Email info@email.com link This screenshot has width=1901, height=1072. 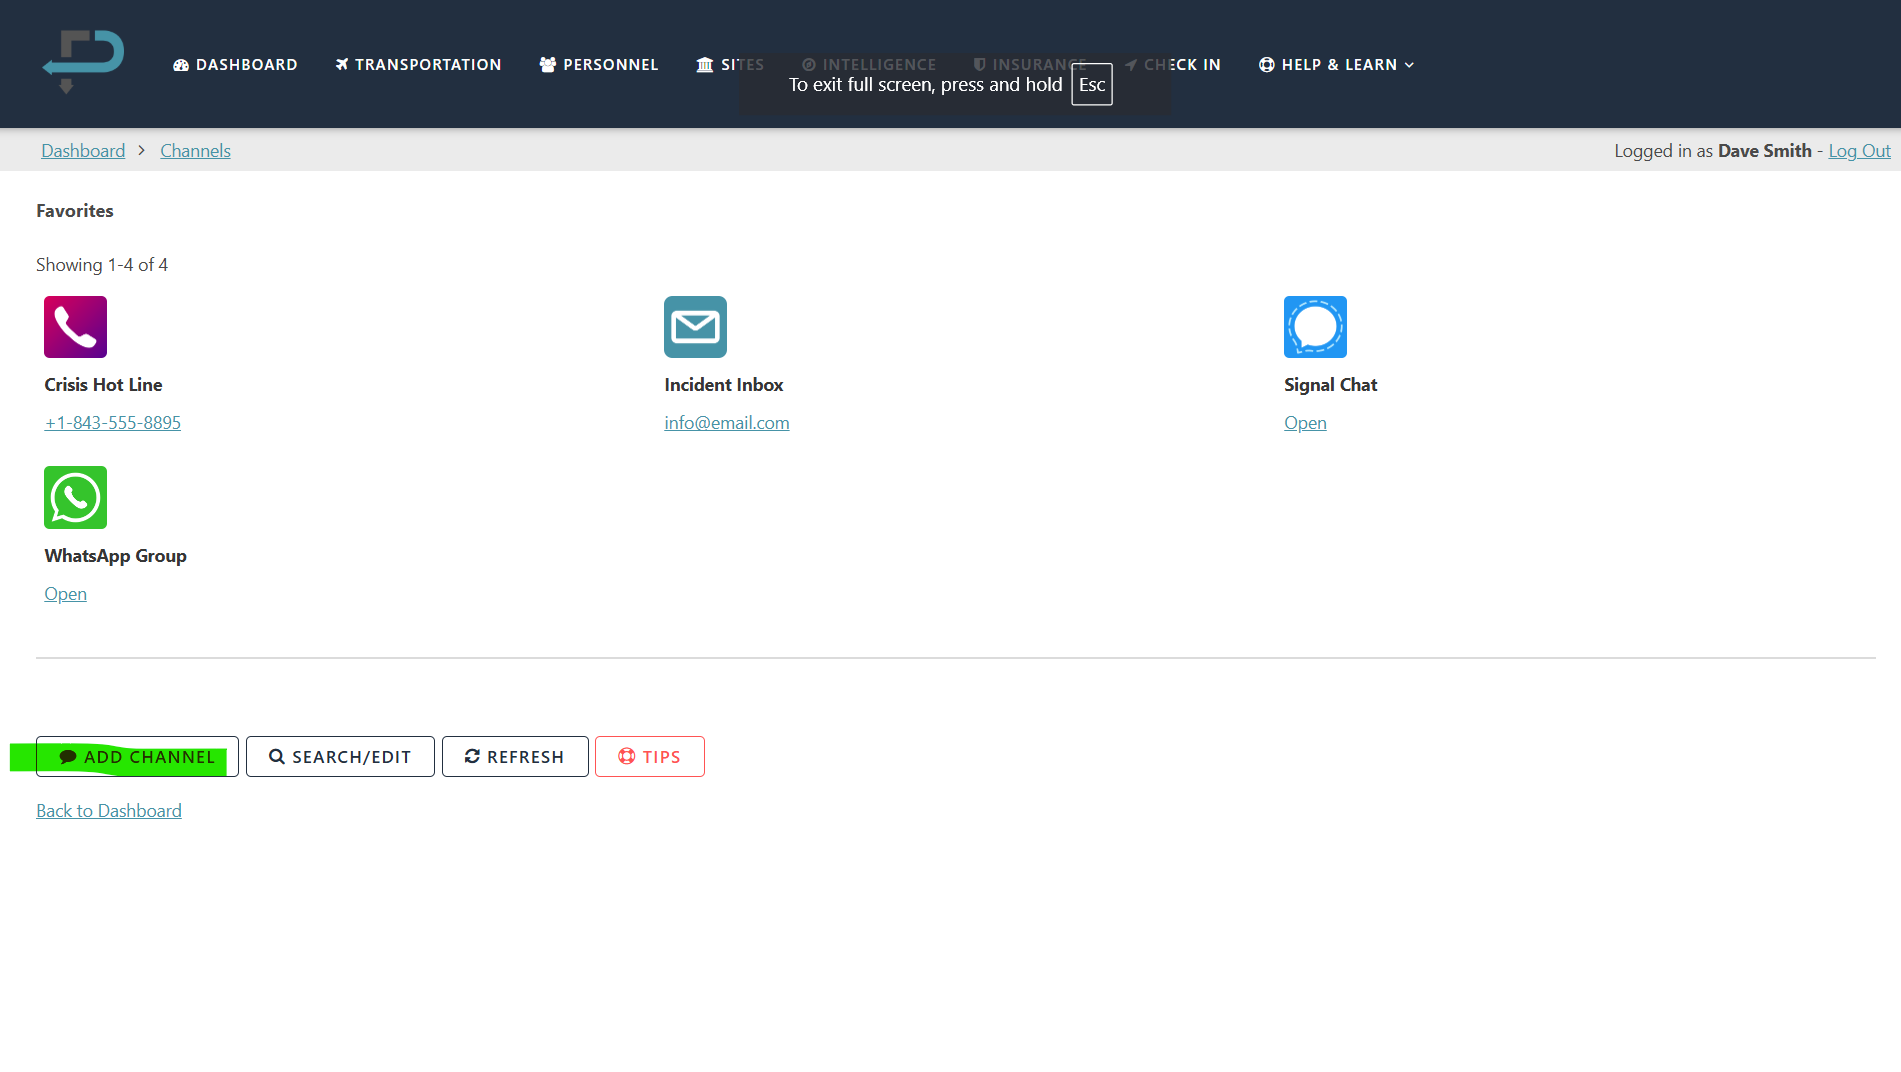tap(727, 423)
